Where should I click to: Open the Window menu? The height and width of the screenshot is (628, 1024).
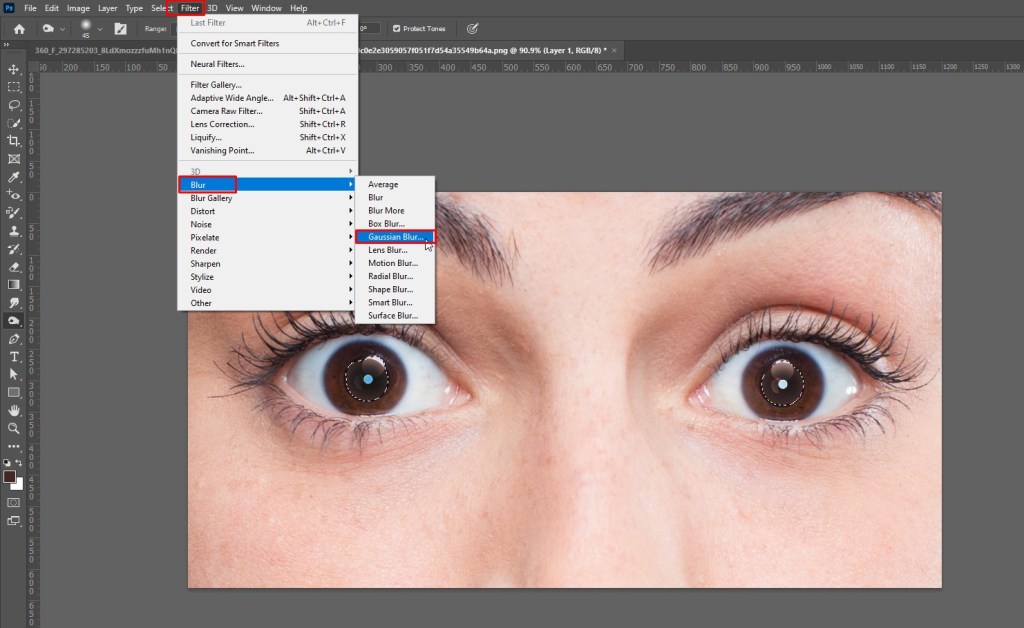pyautogui.click(x=266, y=8)
